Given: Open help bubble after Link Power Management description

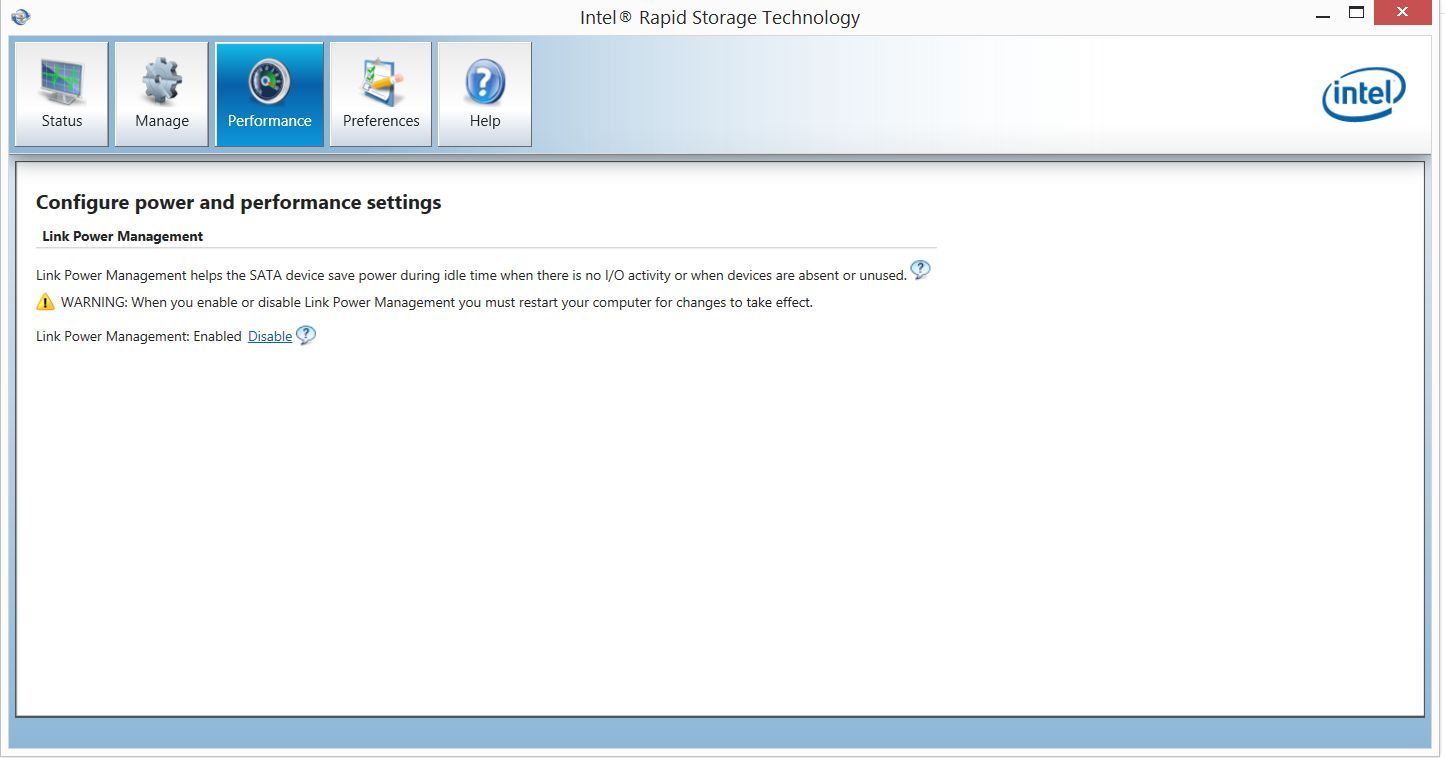Looking at the screenshot, I should [920, 270].
